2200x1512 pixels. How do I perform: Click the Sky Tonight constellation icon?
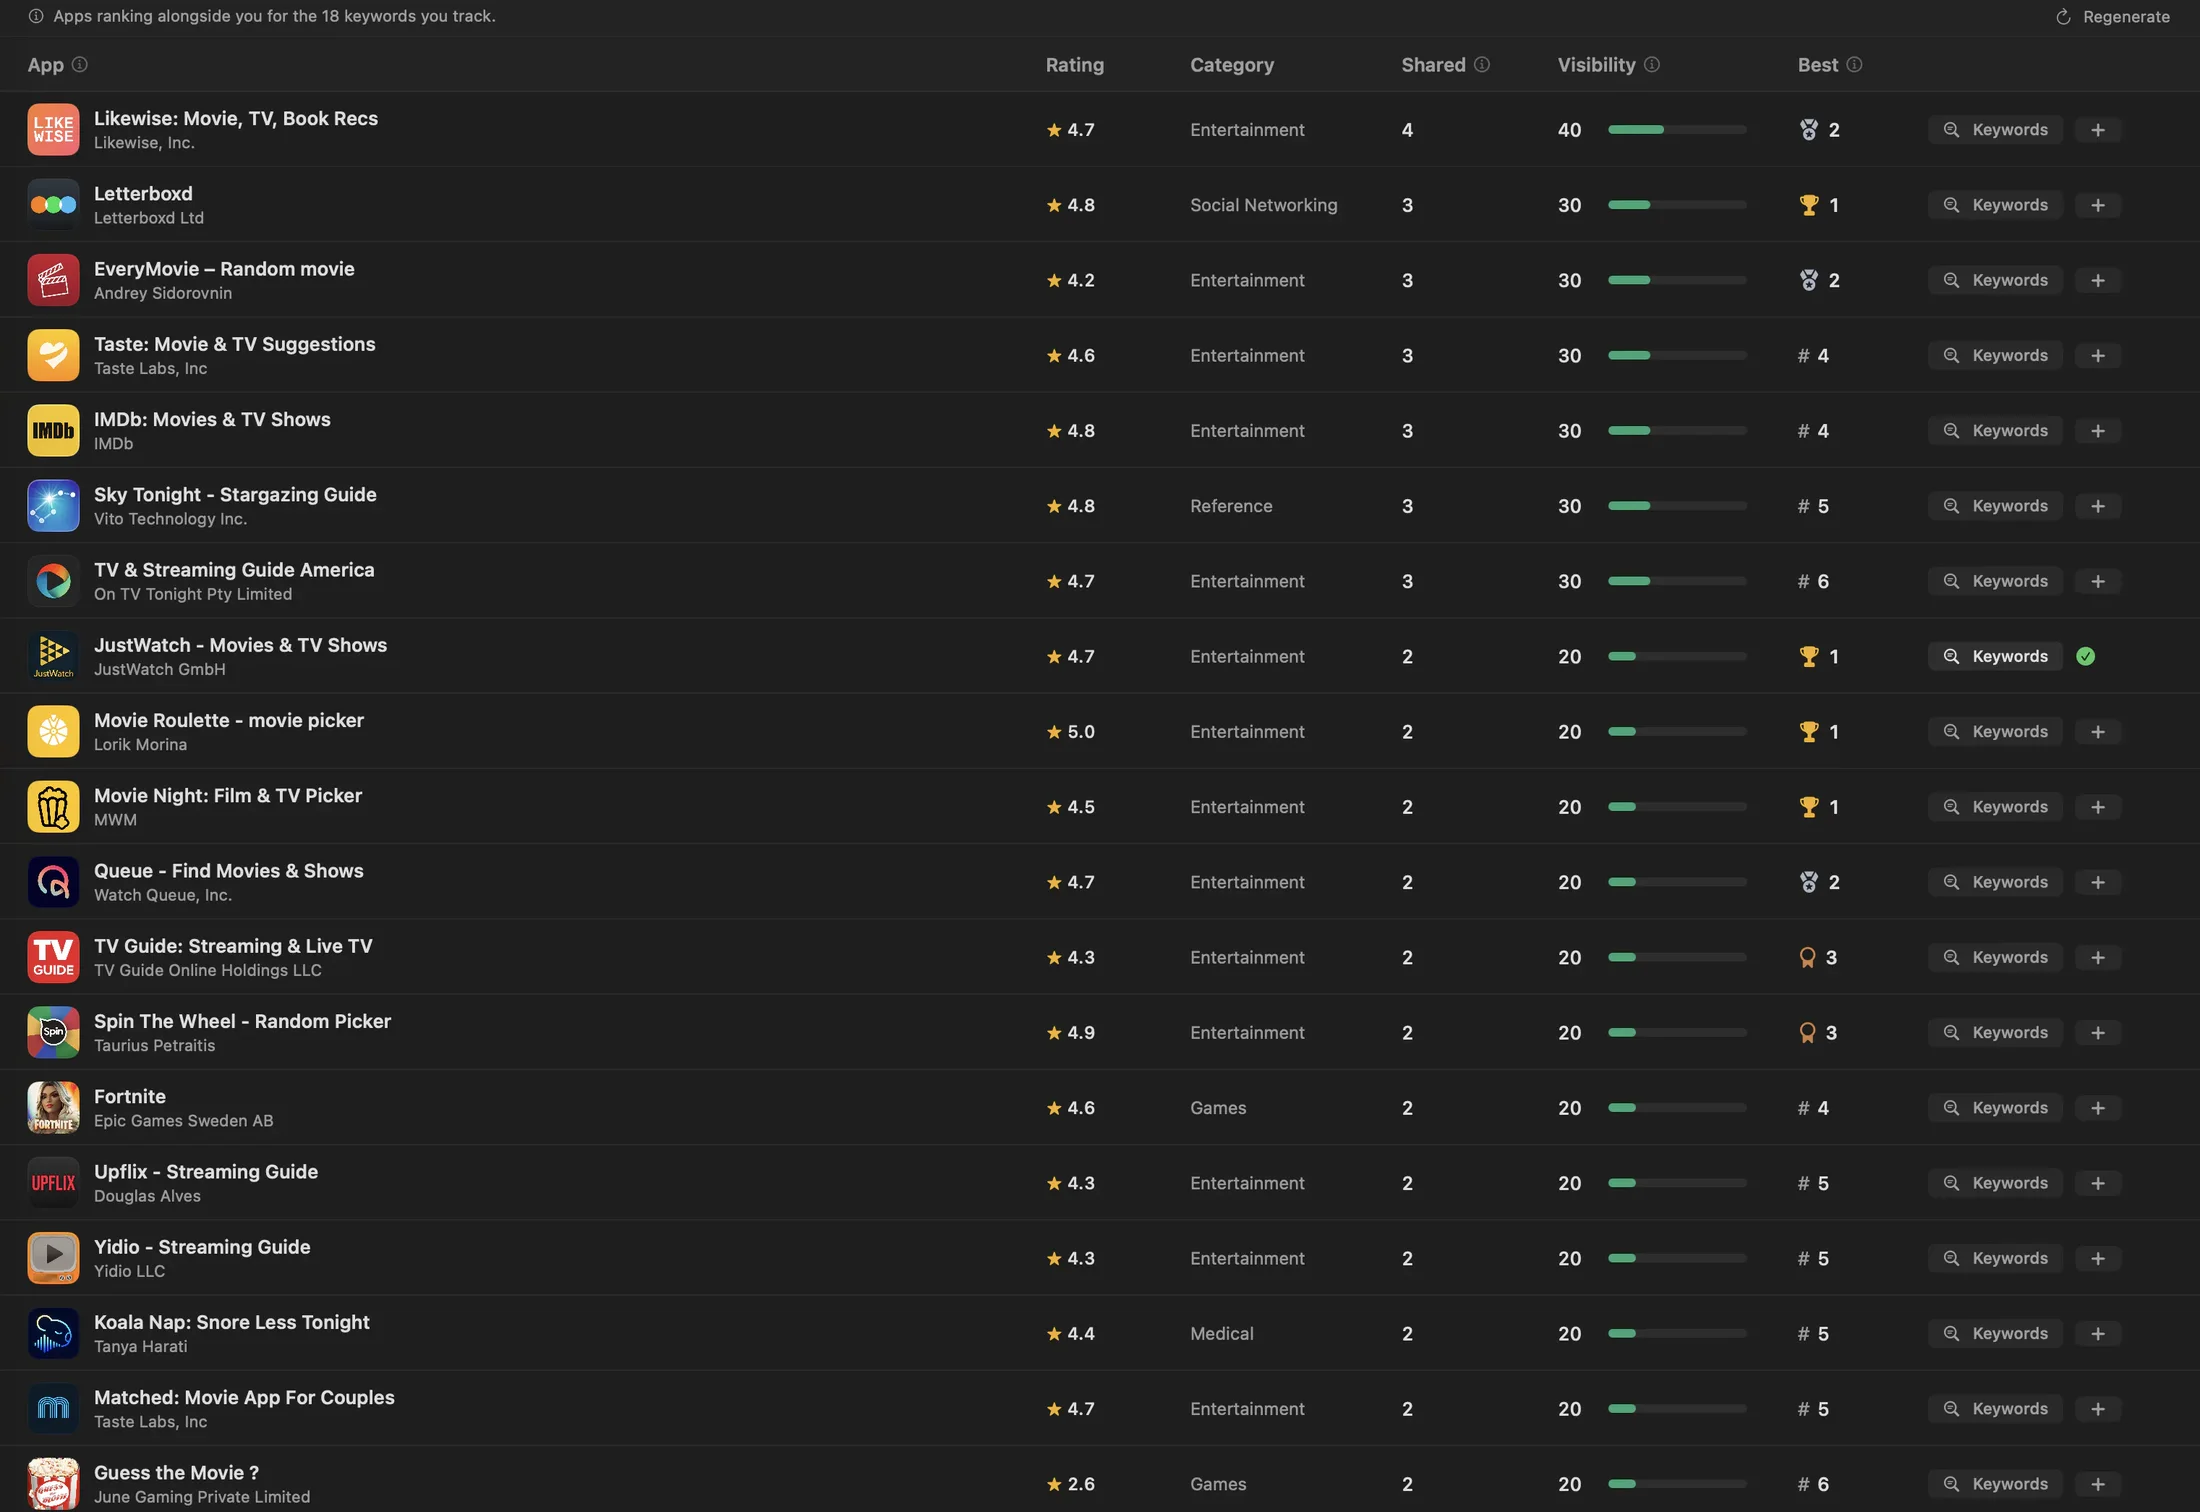click(53, 506)
